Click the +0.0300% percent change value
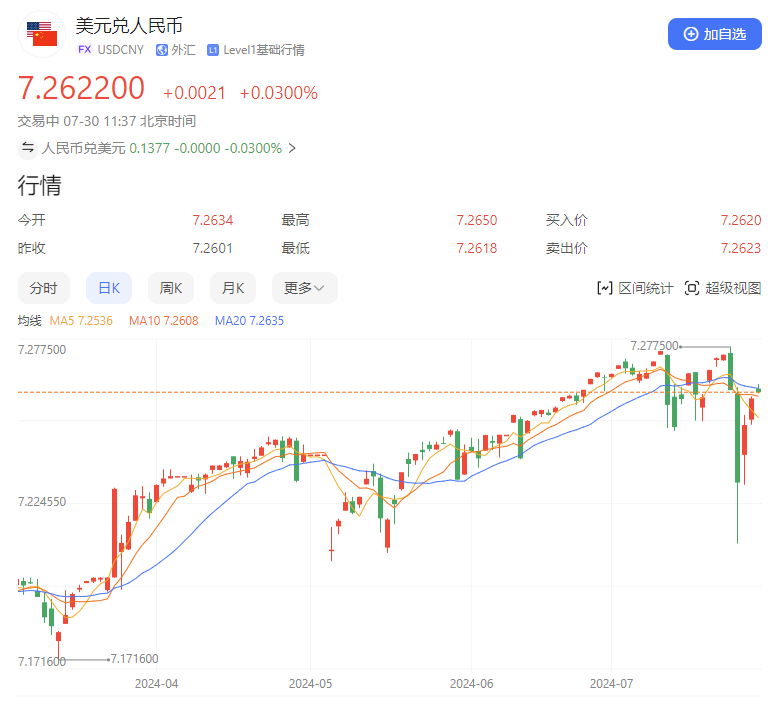The width and height of the screenshot is (784, 706). point(278,93)
